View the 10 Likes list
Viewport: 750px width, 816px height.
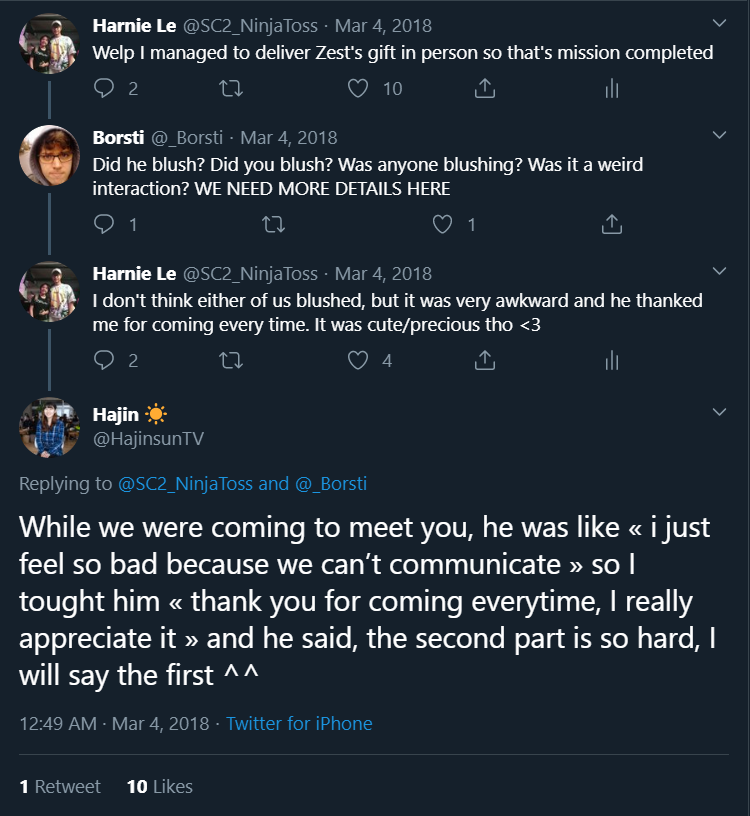pyautogui.click(x=160, y=786)
